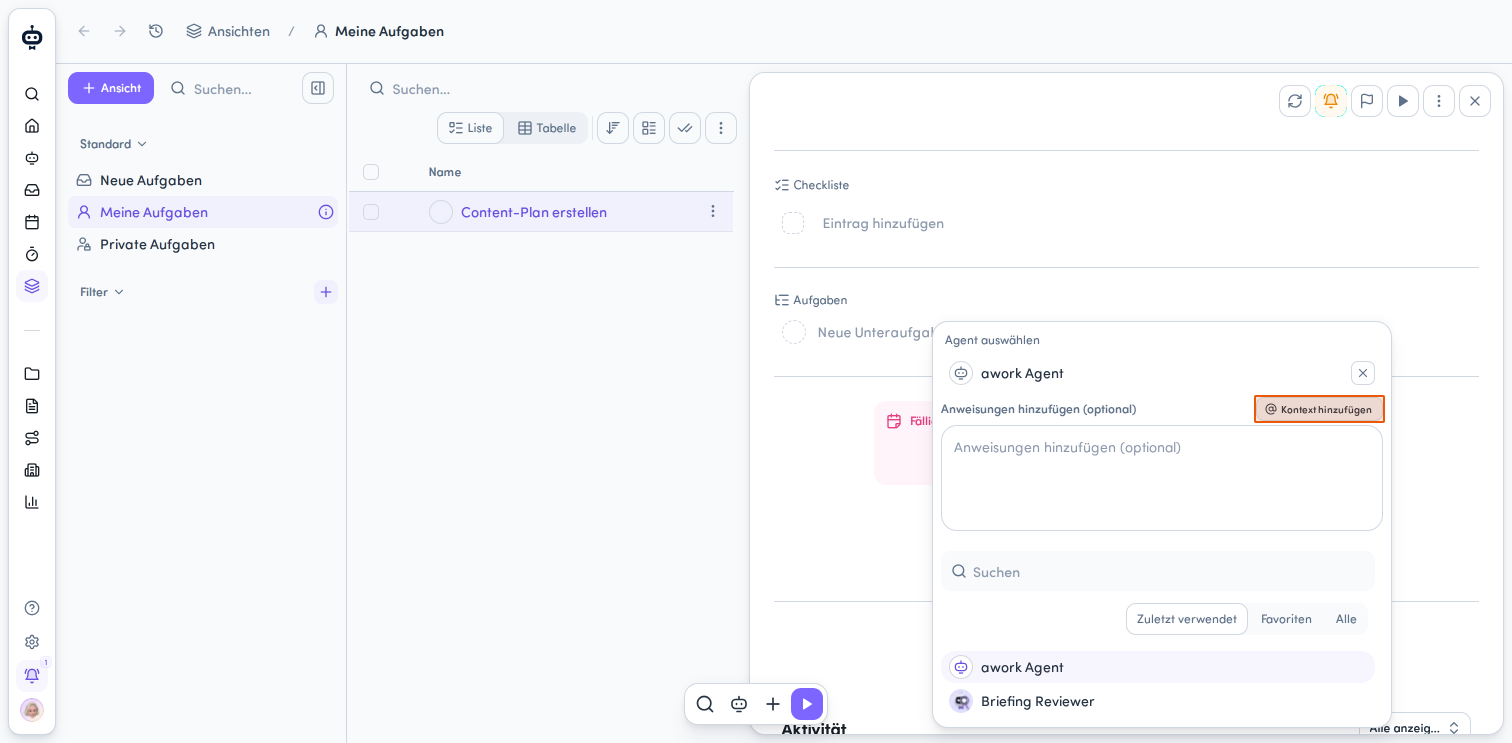The width and height of the screenshot is (1512, 743).
Task: Click the Ansicht add view button
Action: coord(111,88)
